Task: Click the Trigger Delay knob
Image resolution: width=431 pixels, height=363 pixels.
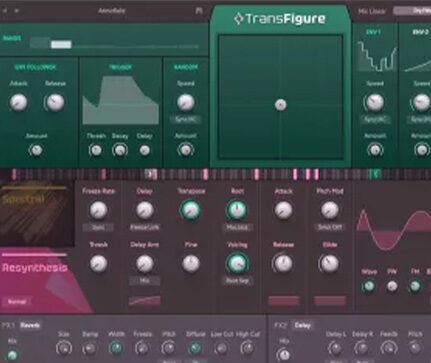Action: tap(144, 150)
